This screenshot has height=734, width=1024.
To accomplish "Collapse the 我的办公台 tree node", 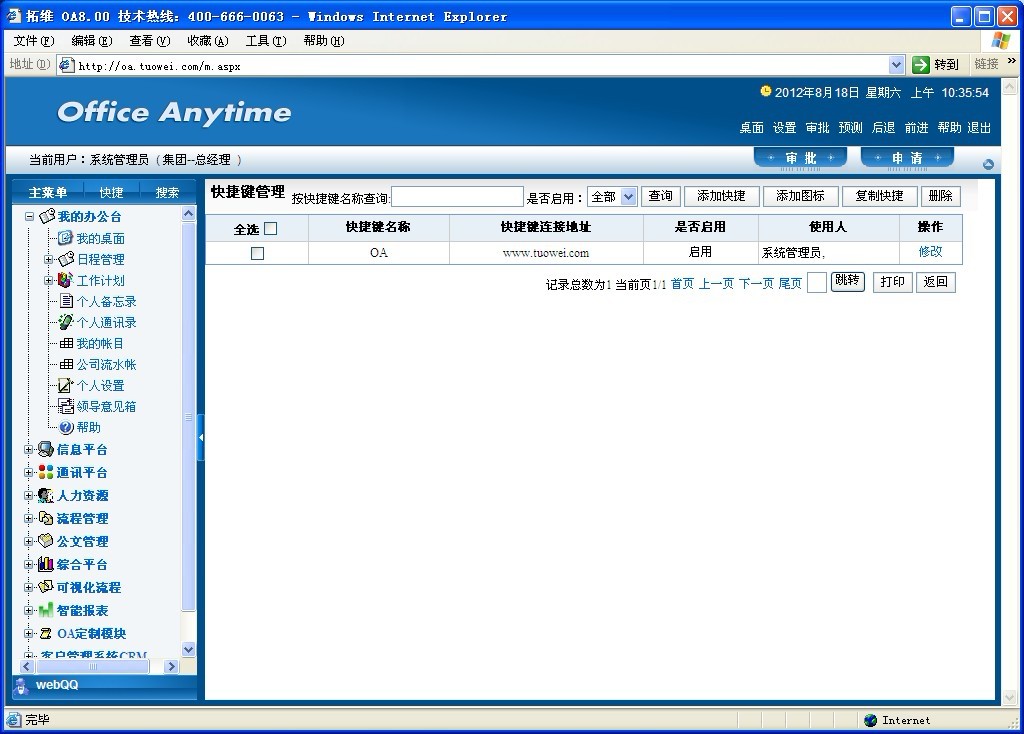I will pos(29,217).
